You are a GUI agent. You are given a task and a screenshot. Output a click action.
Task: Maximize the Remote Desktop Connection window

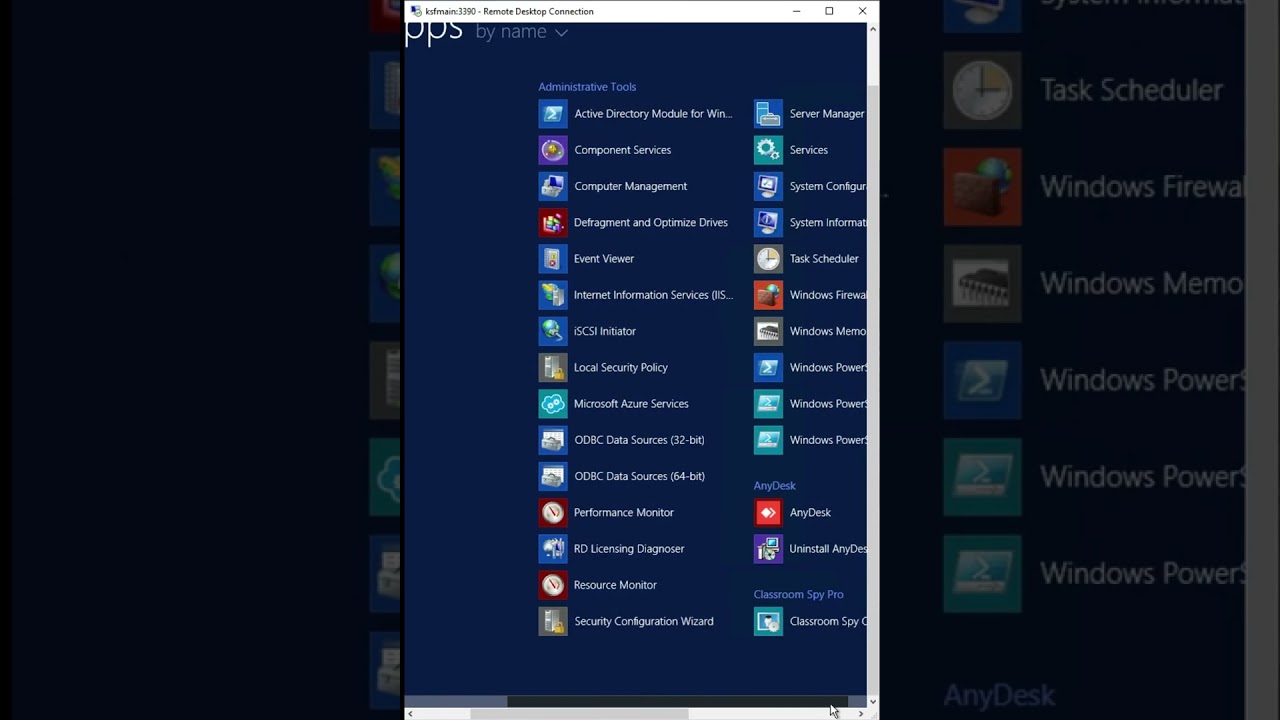click(x=829, y=11)
